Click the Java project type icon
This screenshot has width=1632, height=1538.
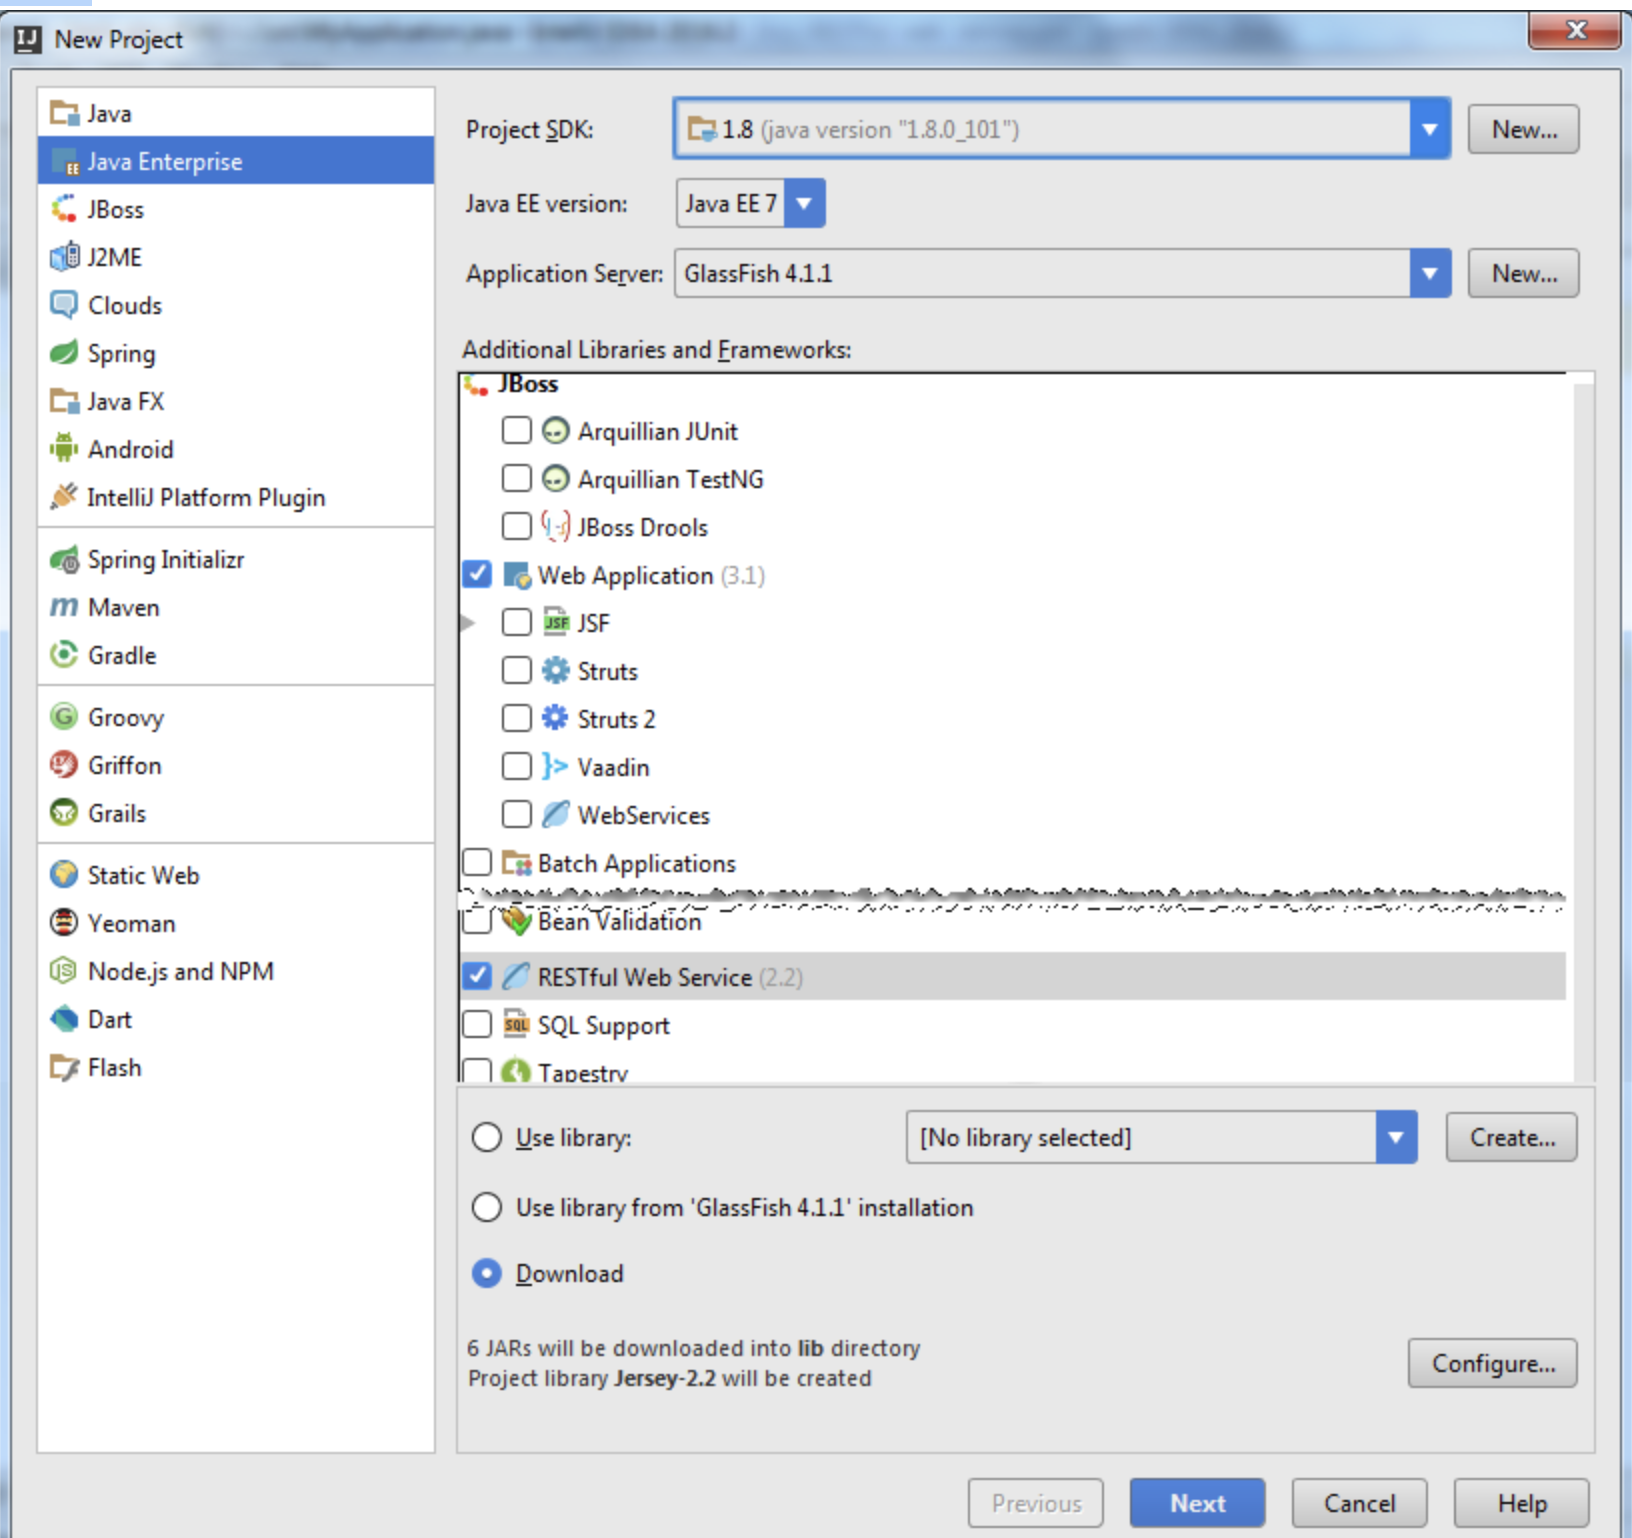coord(65,113)
